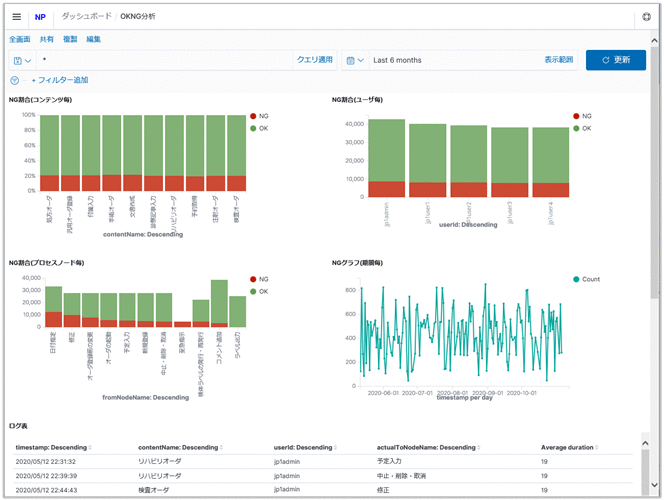The height and width of the screenshot is (500, 664).
Task: Open the saved query menu
Action: click(21, 60)
